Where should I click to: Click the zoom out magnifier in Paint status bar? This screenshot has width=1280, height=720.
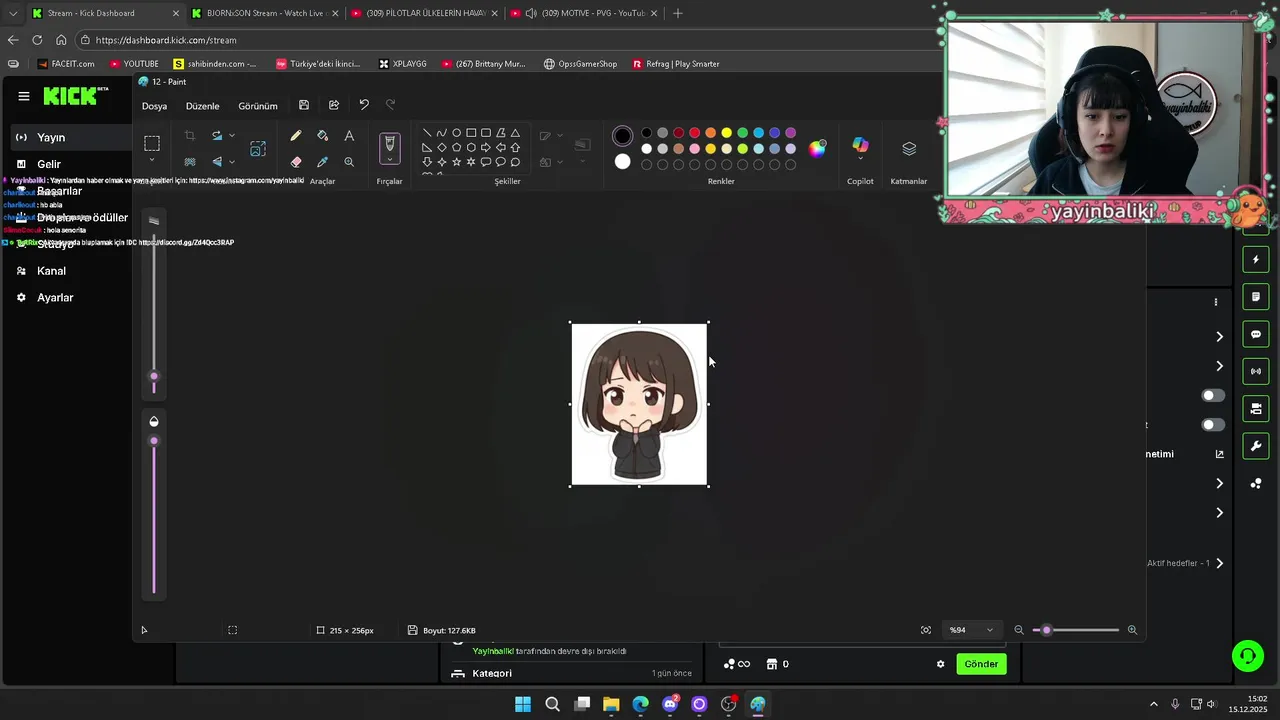pyautogui.click(x=1019, y=630)
